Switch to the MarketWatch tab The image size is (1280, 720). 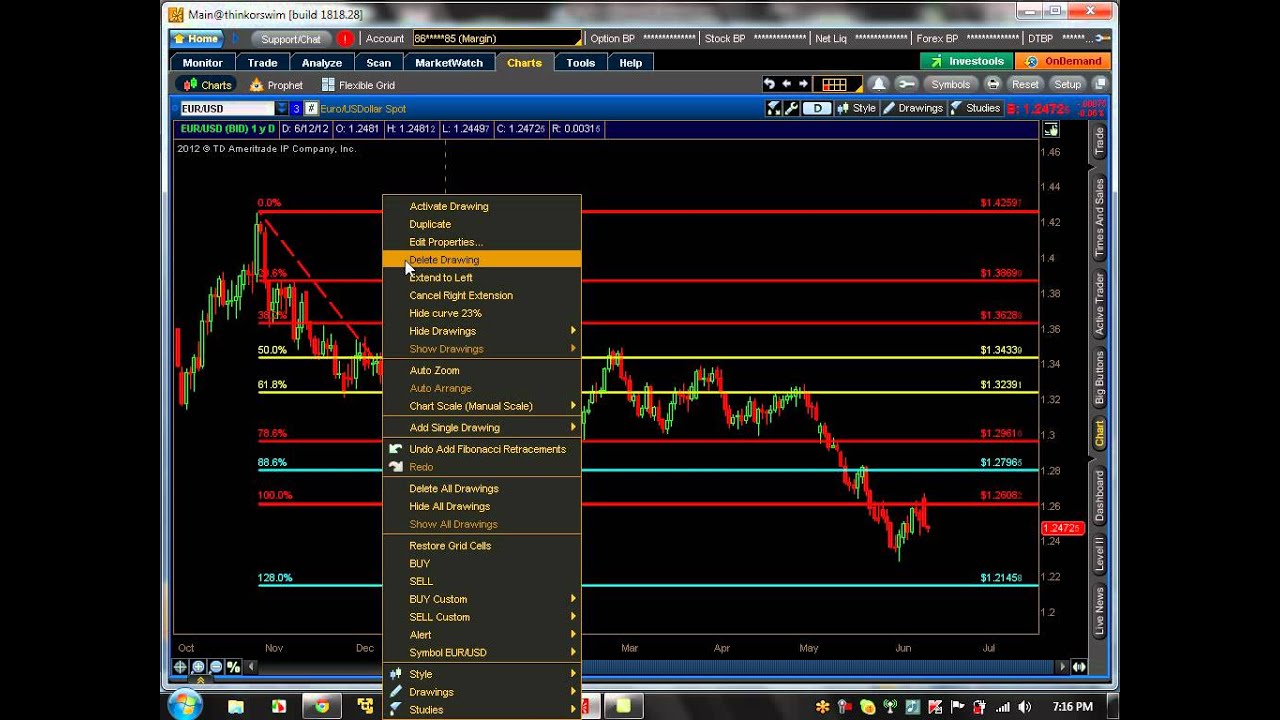tap(449, 62)
